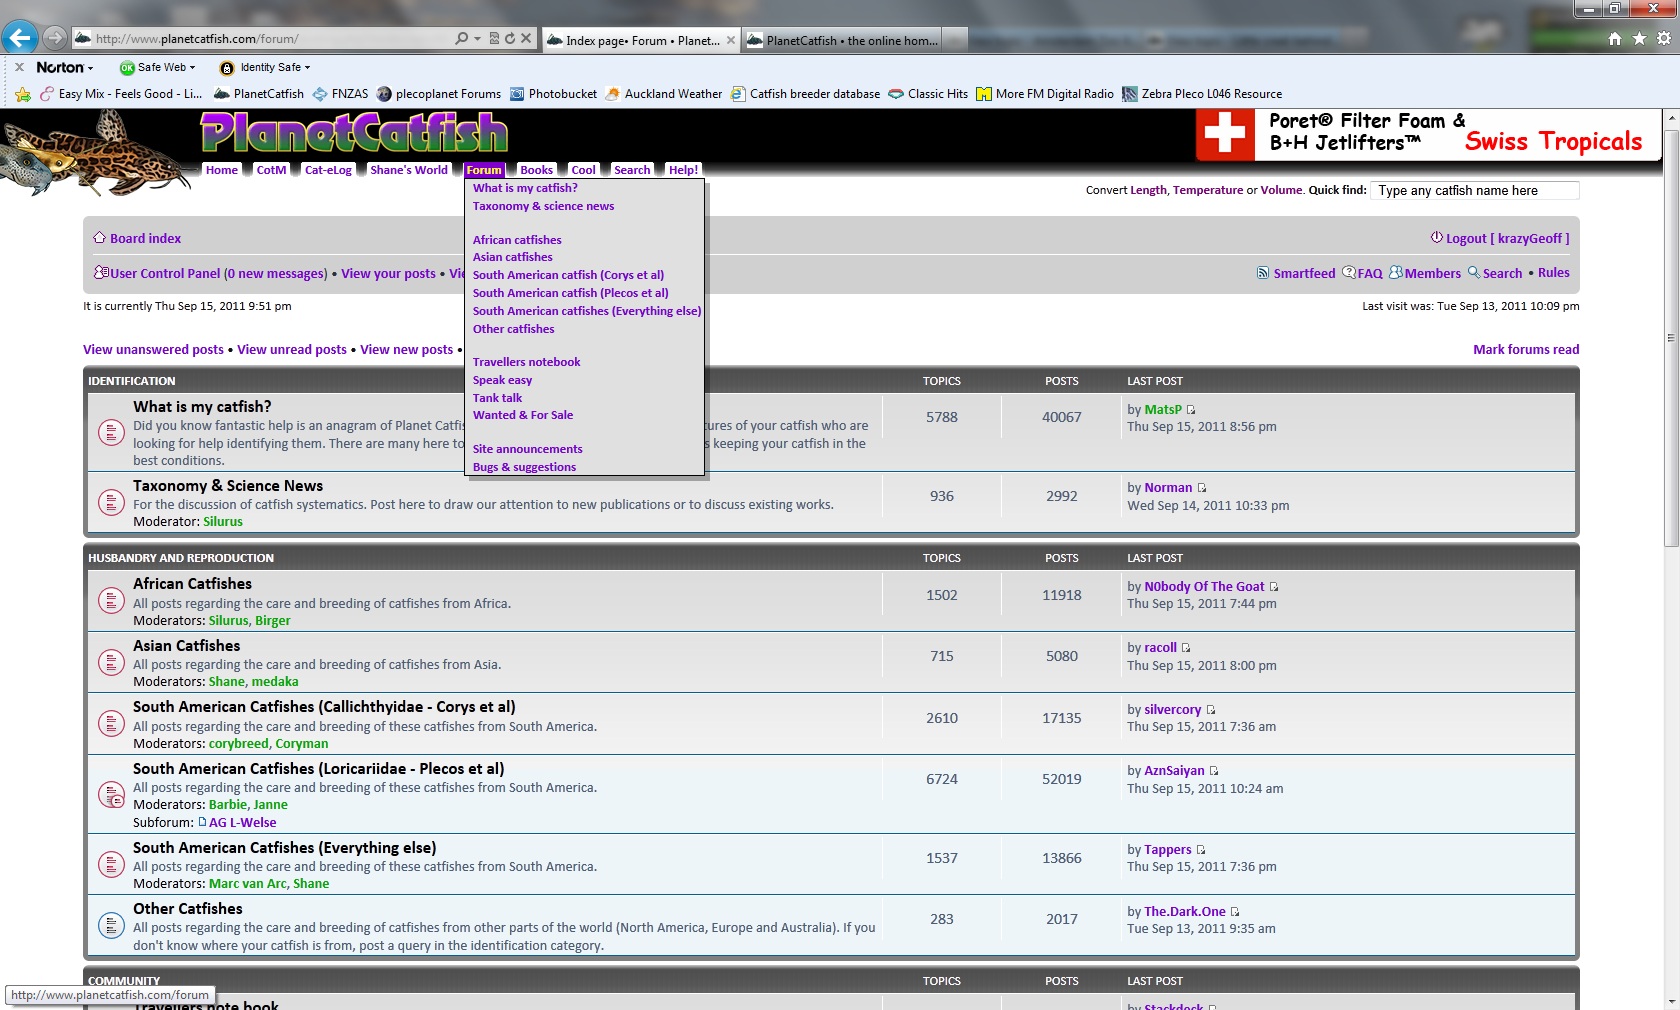Open moderator Silurus profile under Taxonomy
This screenshot has height=1010, width=1680.
coord(223,521)
